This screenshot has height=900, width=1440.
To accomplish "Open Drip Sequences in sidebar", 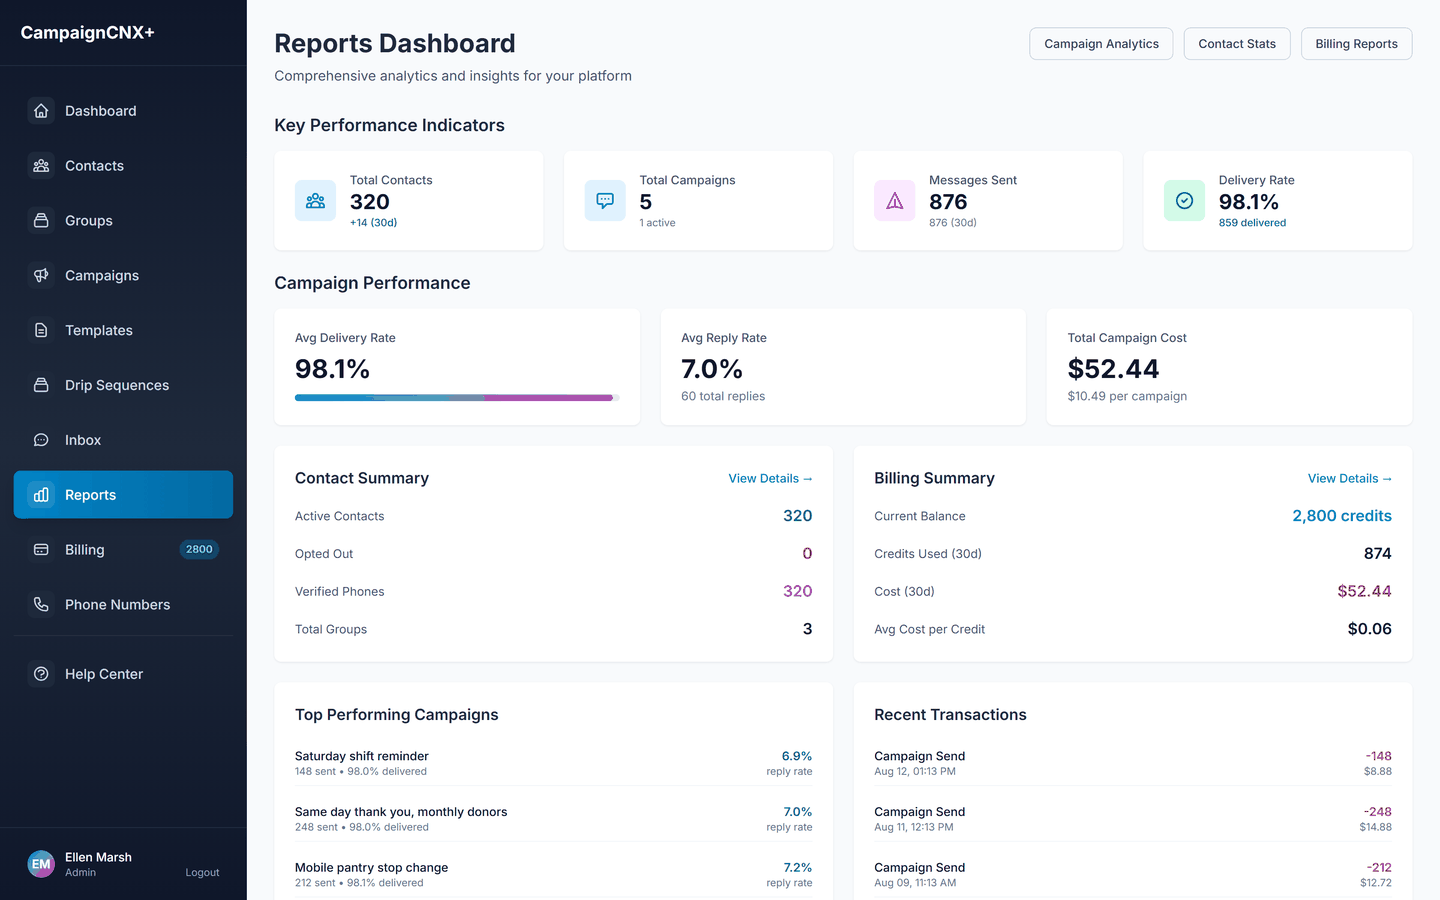I will click(123, 385).
